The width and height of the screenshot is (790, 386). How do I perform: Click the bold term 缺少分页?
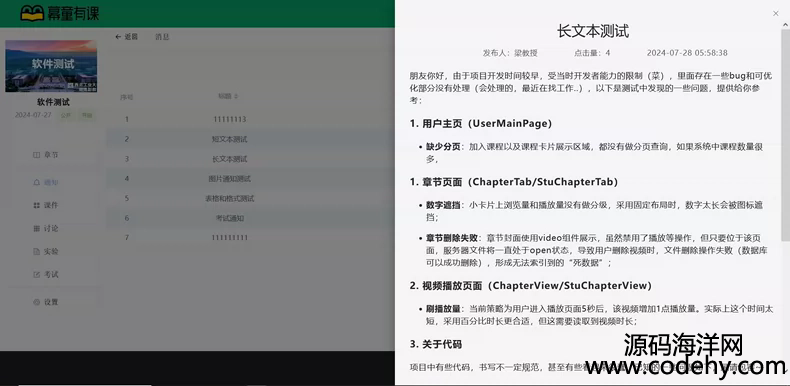pyautogui.click(x=443, y=147)
